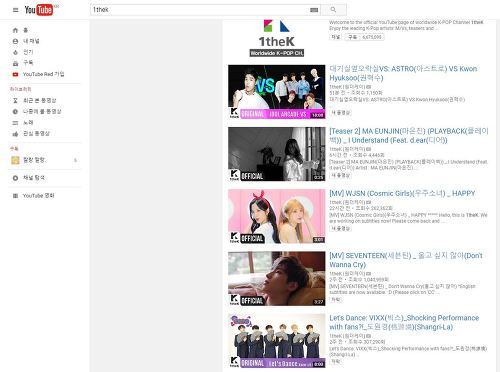This screenshot has width=500, height=372.
Task: Click the channel badge under 1theK description
Action: pos(335,37)
